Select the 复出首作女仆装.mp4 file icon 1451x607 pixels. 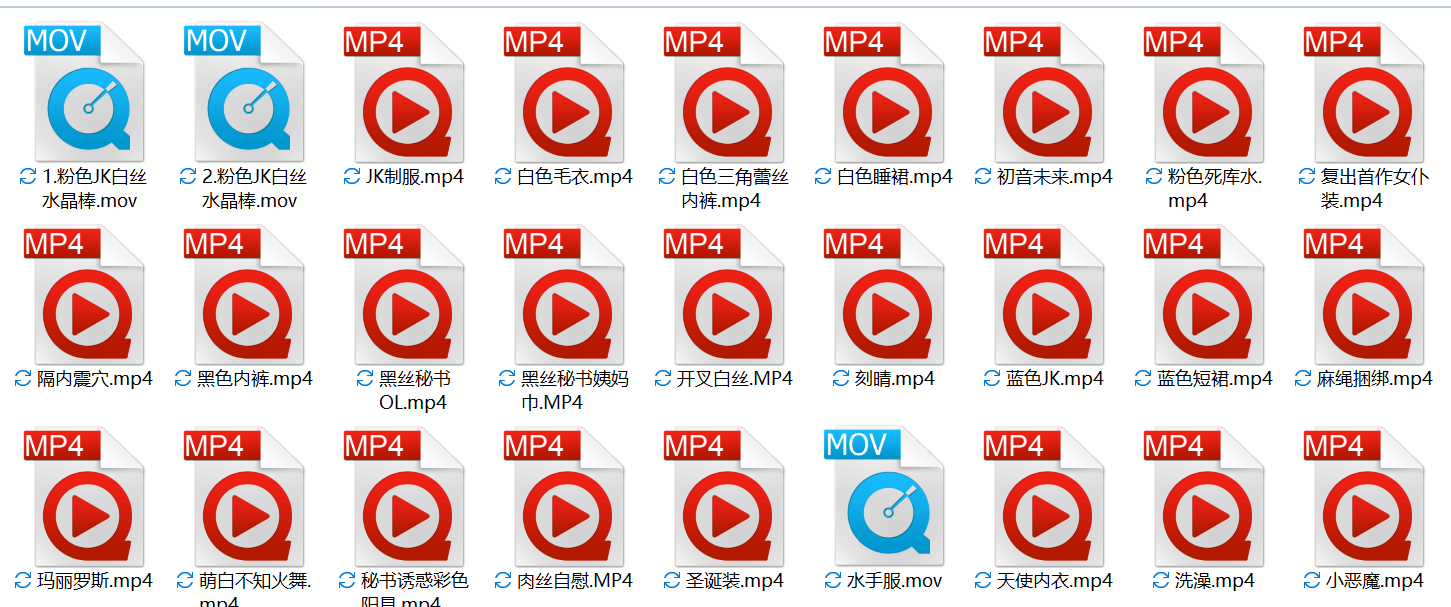coord(1364,92)
